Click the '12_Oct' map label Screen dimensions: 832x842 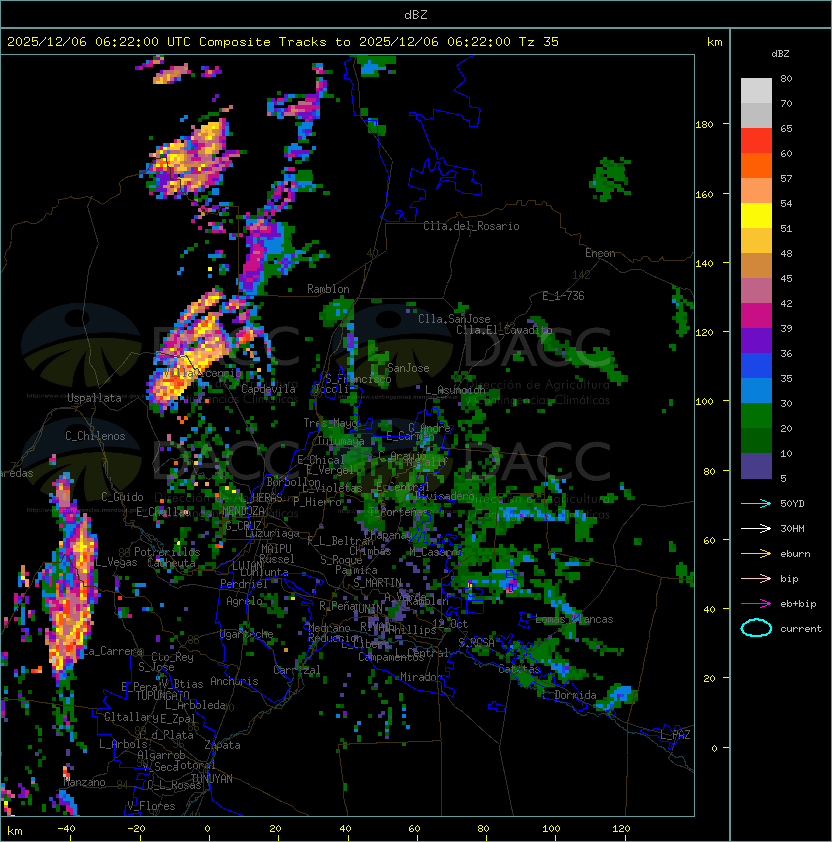pos(450,624)
